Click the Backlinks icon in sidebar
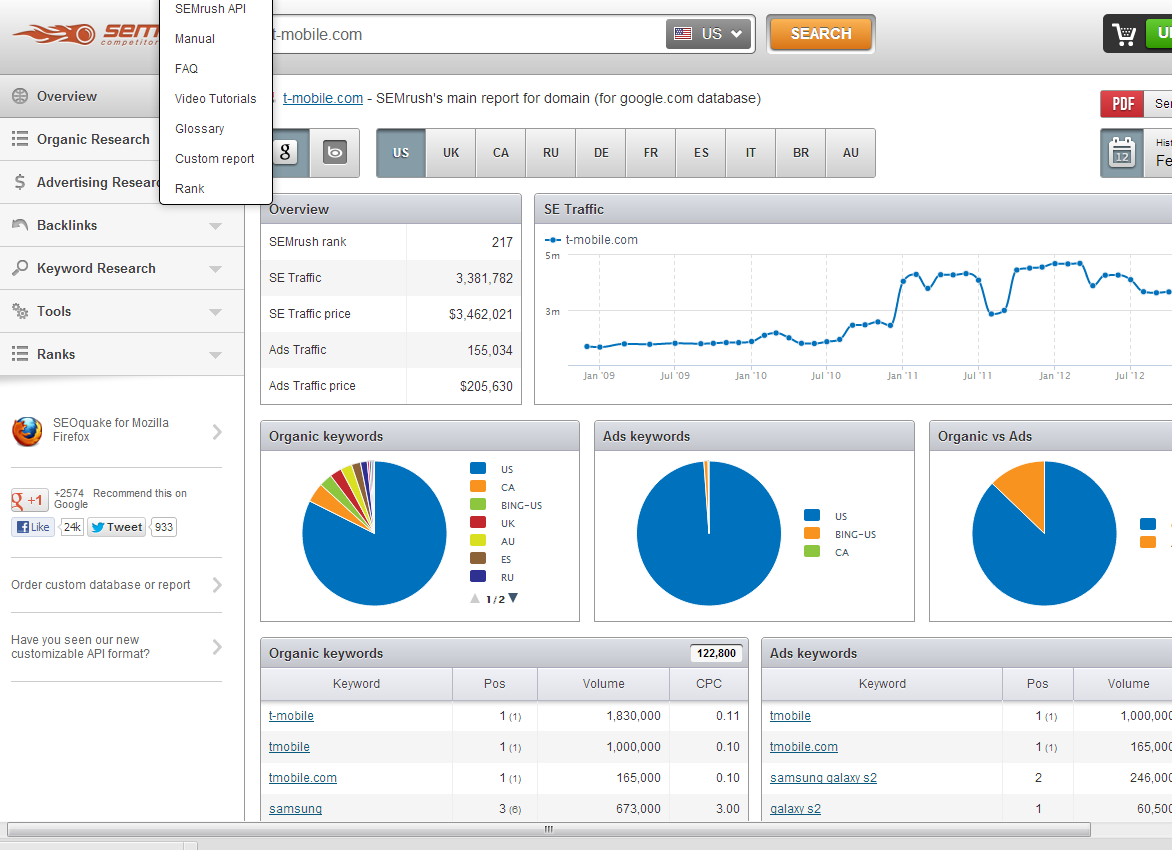 click(20, 224)
